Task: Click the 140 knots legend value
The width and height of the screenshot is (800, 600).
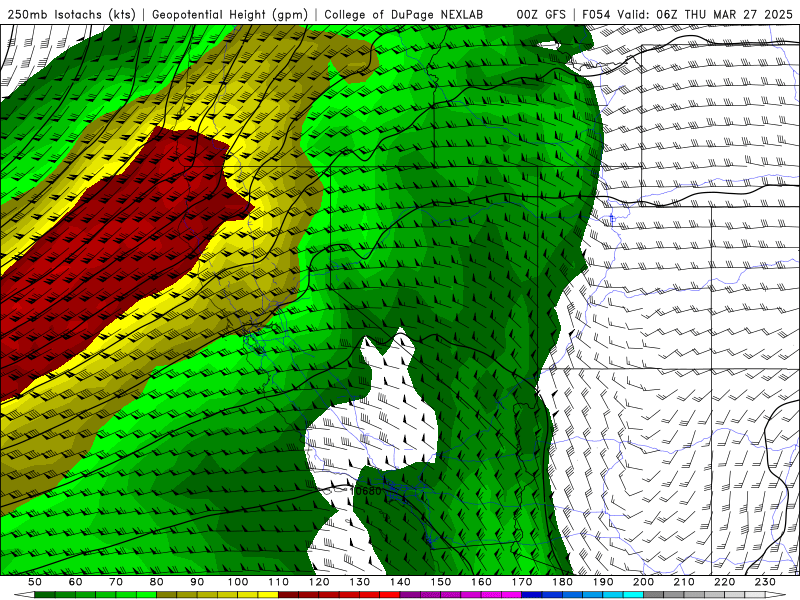Action: [400, 582]
